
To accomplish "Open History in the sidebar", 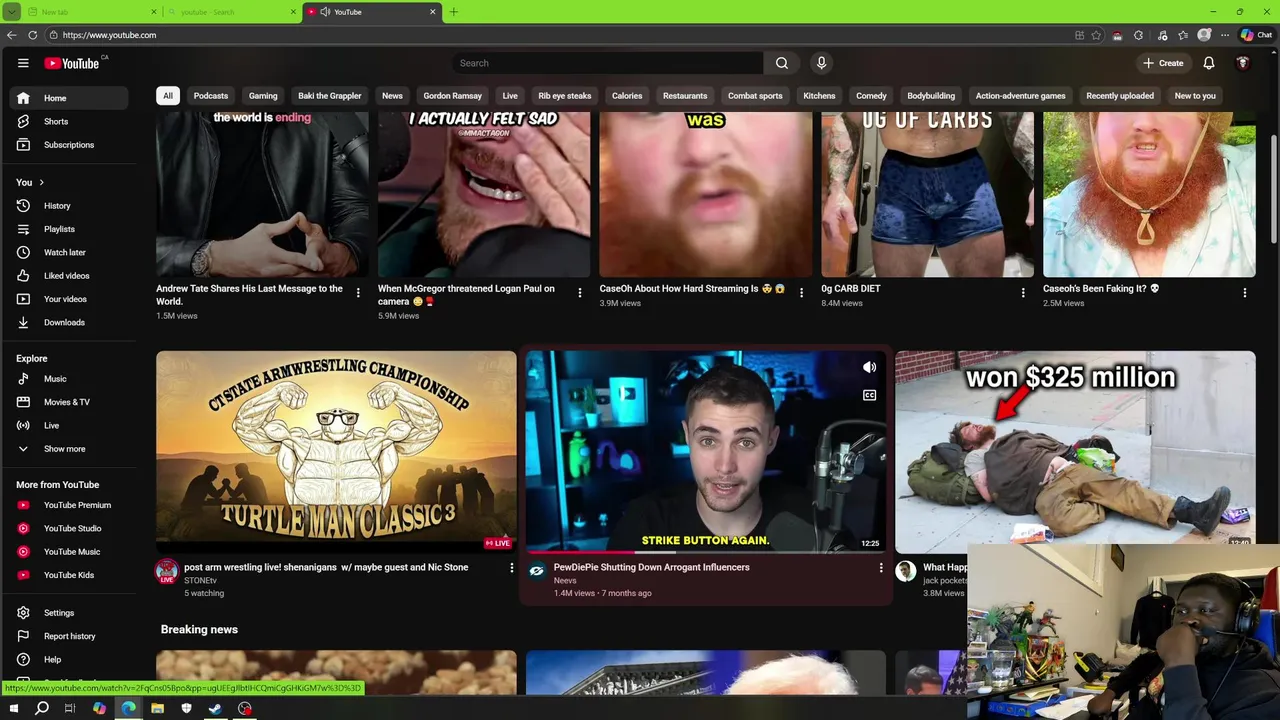I will (69, 206).
